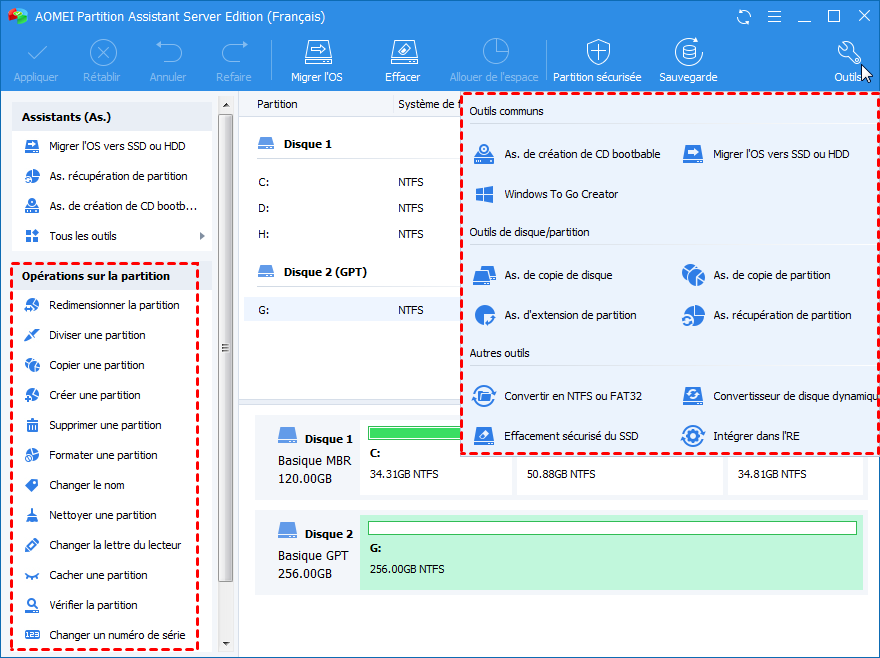The image size is (880, 658).
Task: Open Partition sécurisée from toolbar
Action: point(597,61)
